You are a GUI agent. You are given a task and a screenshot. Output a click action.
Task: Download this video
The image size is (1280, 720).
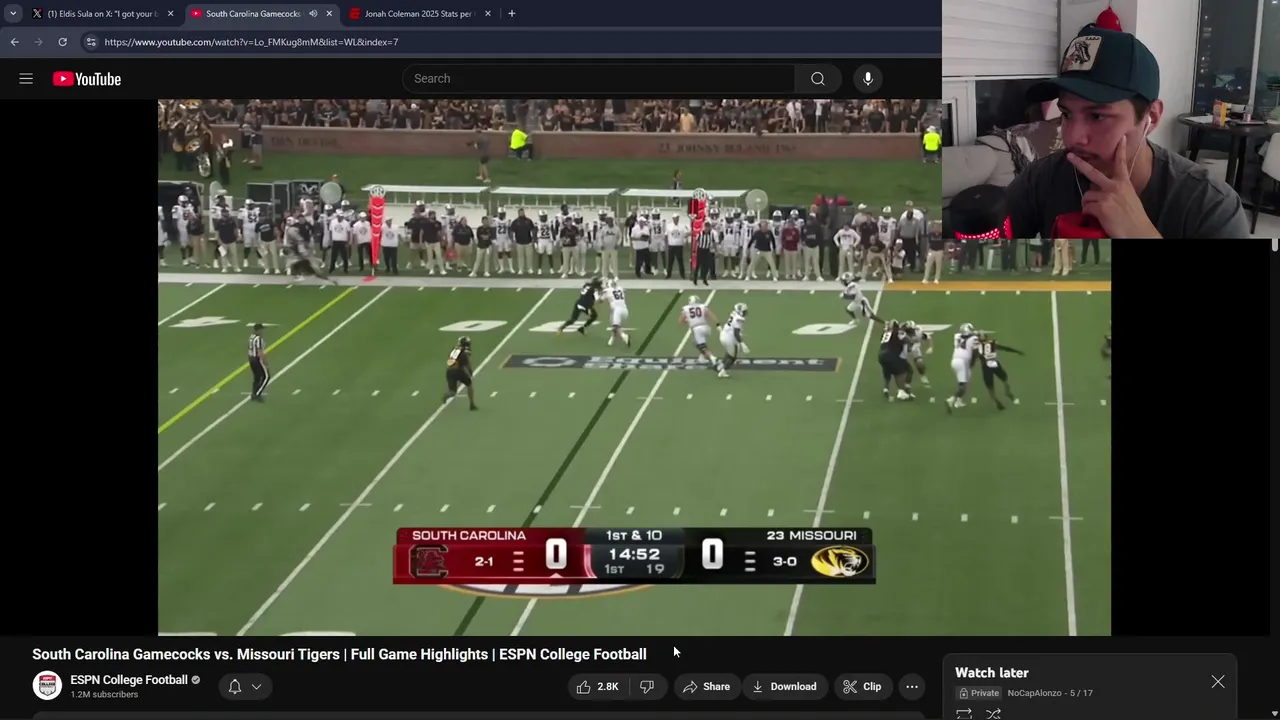coord(784,687)
